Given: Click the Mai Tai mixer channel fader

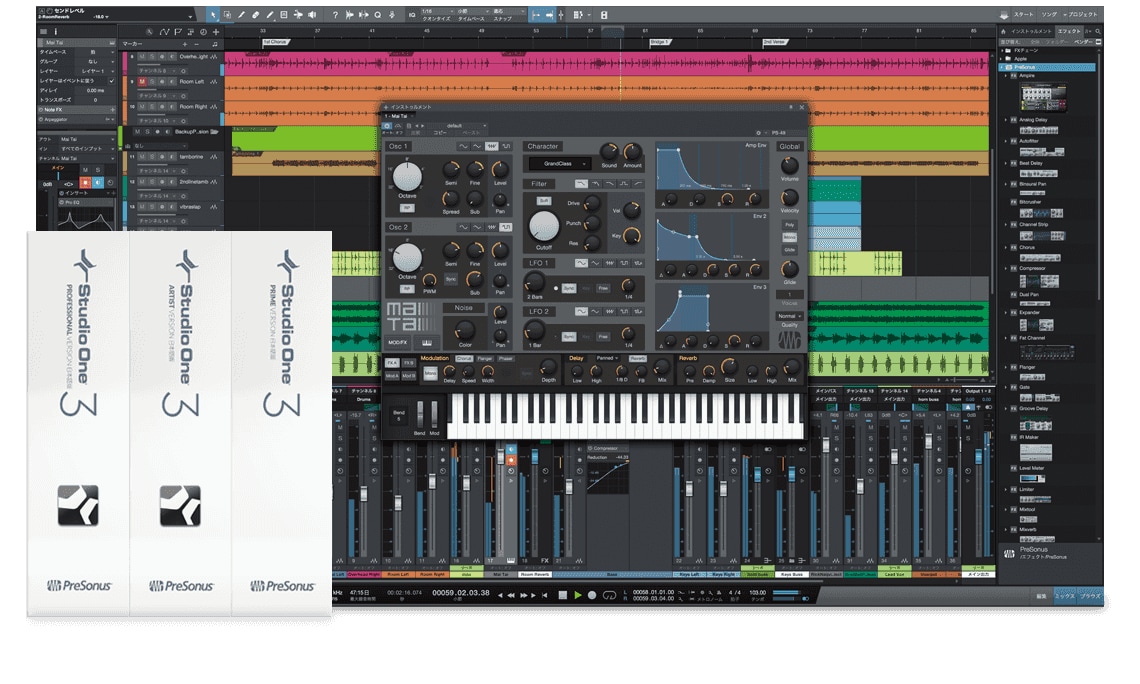Looking at the screenshot, I should (500, 455).
